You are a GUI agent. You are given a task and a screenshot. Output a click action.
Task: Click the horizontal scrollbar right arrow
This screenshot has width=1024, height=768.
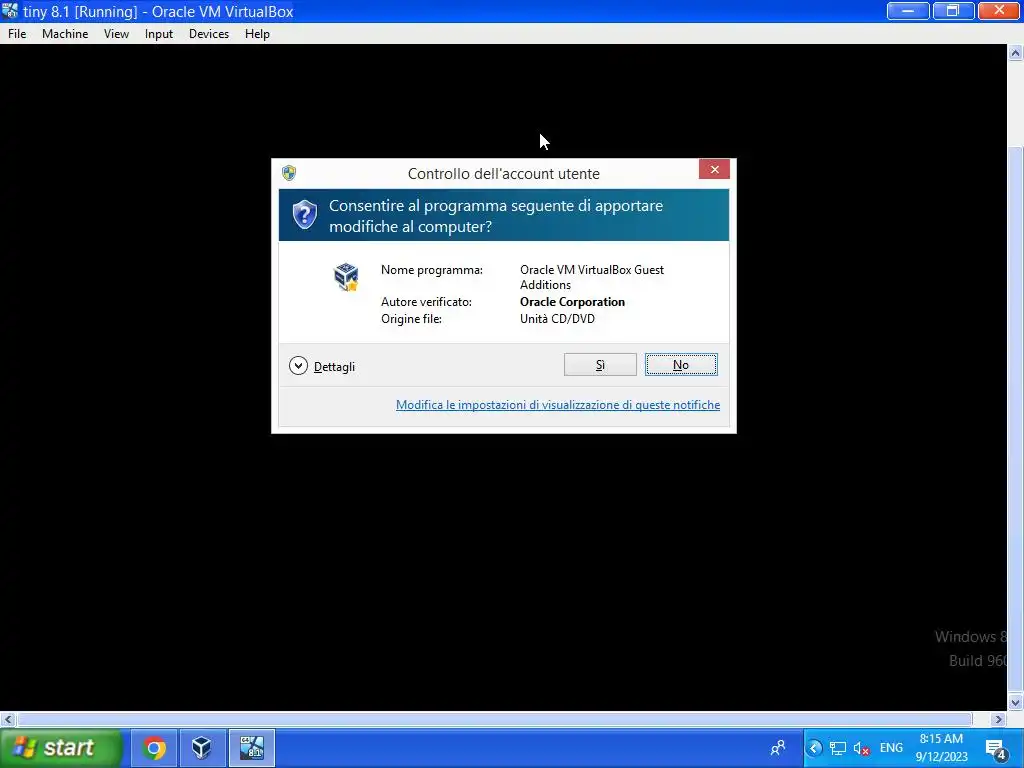[x=999, y=719]
